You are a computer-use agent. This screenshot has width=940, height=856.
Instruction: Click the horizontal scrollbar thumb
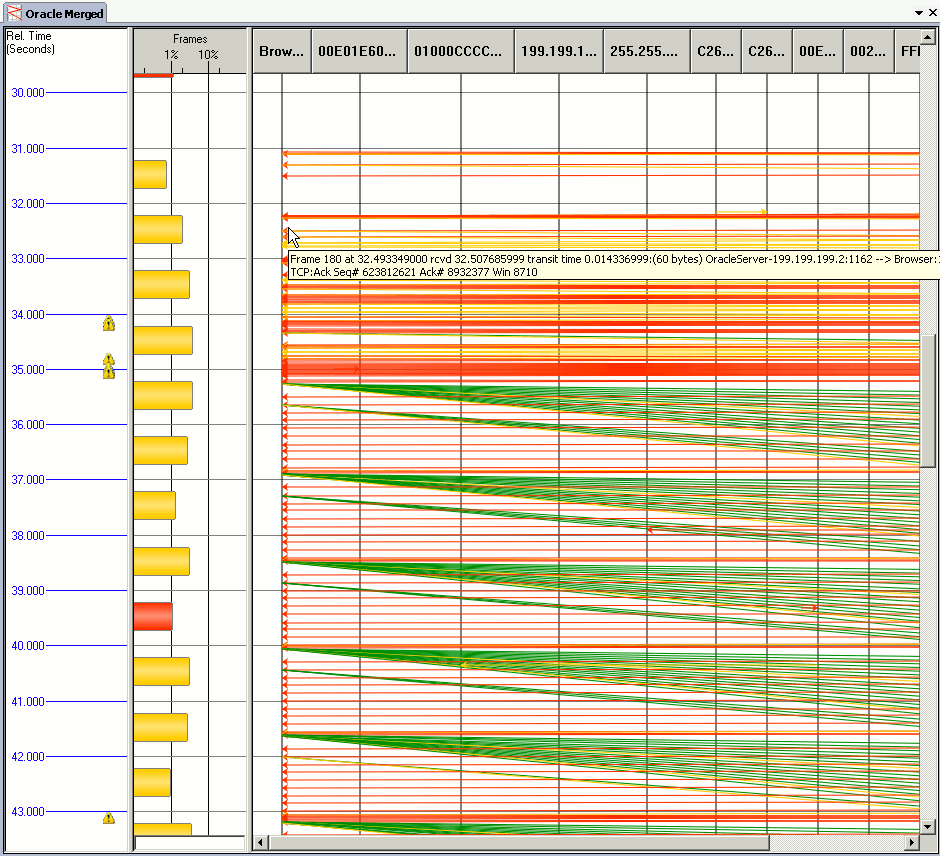pos(519,843)
